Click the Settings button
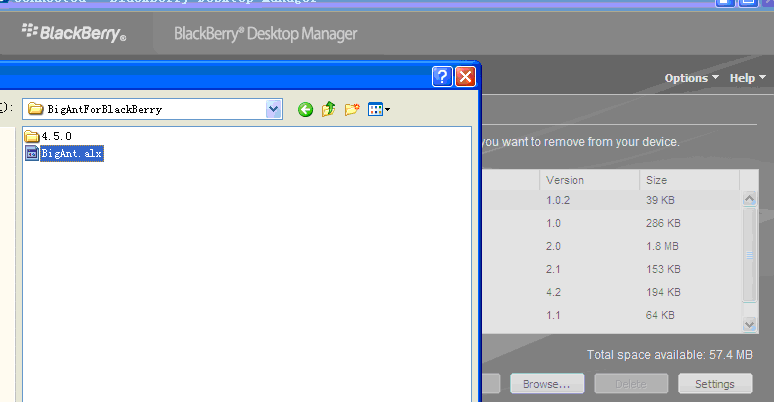The height and width of the screenshot is (402, 774). pyautogui.click(x=715, y=384)
